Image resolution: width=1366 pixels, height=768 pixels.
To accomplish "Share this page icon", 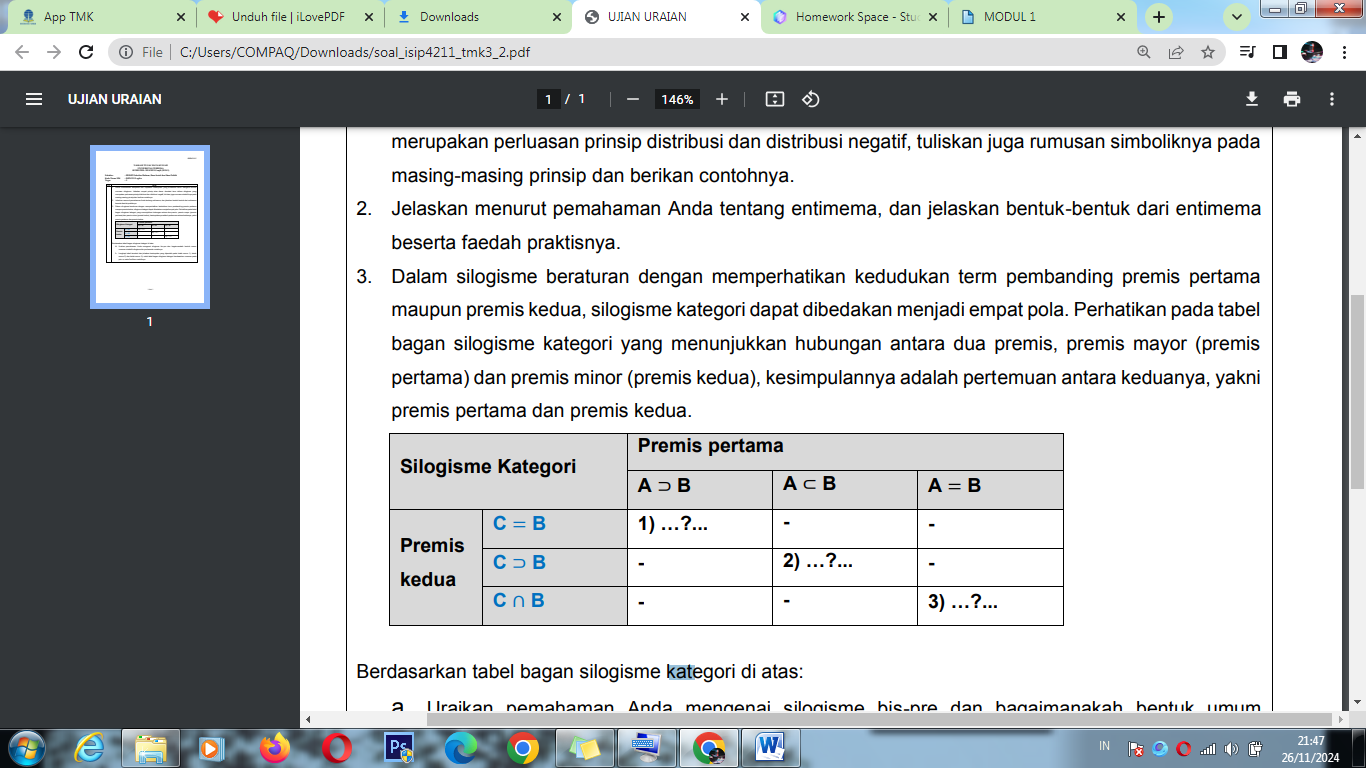I will pos(1176,52).
